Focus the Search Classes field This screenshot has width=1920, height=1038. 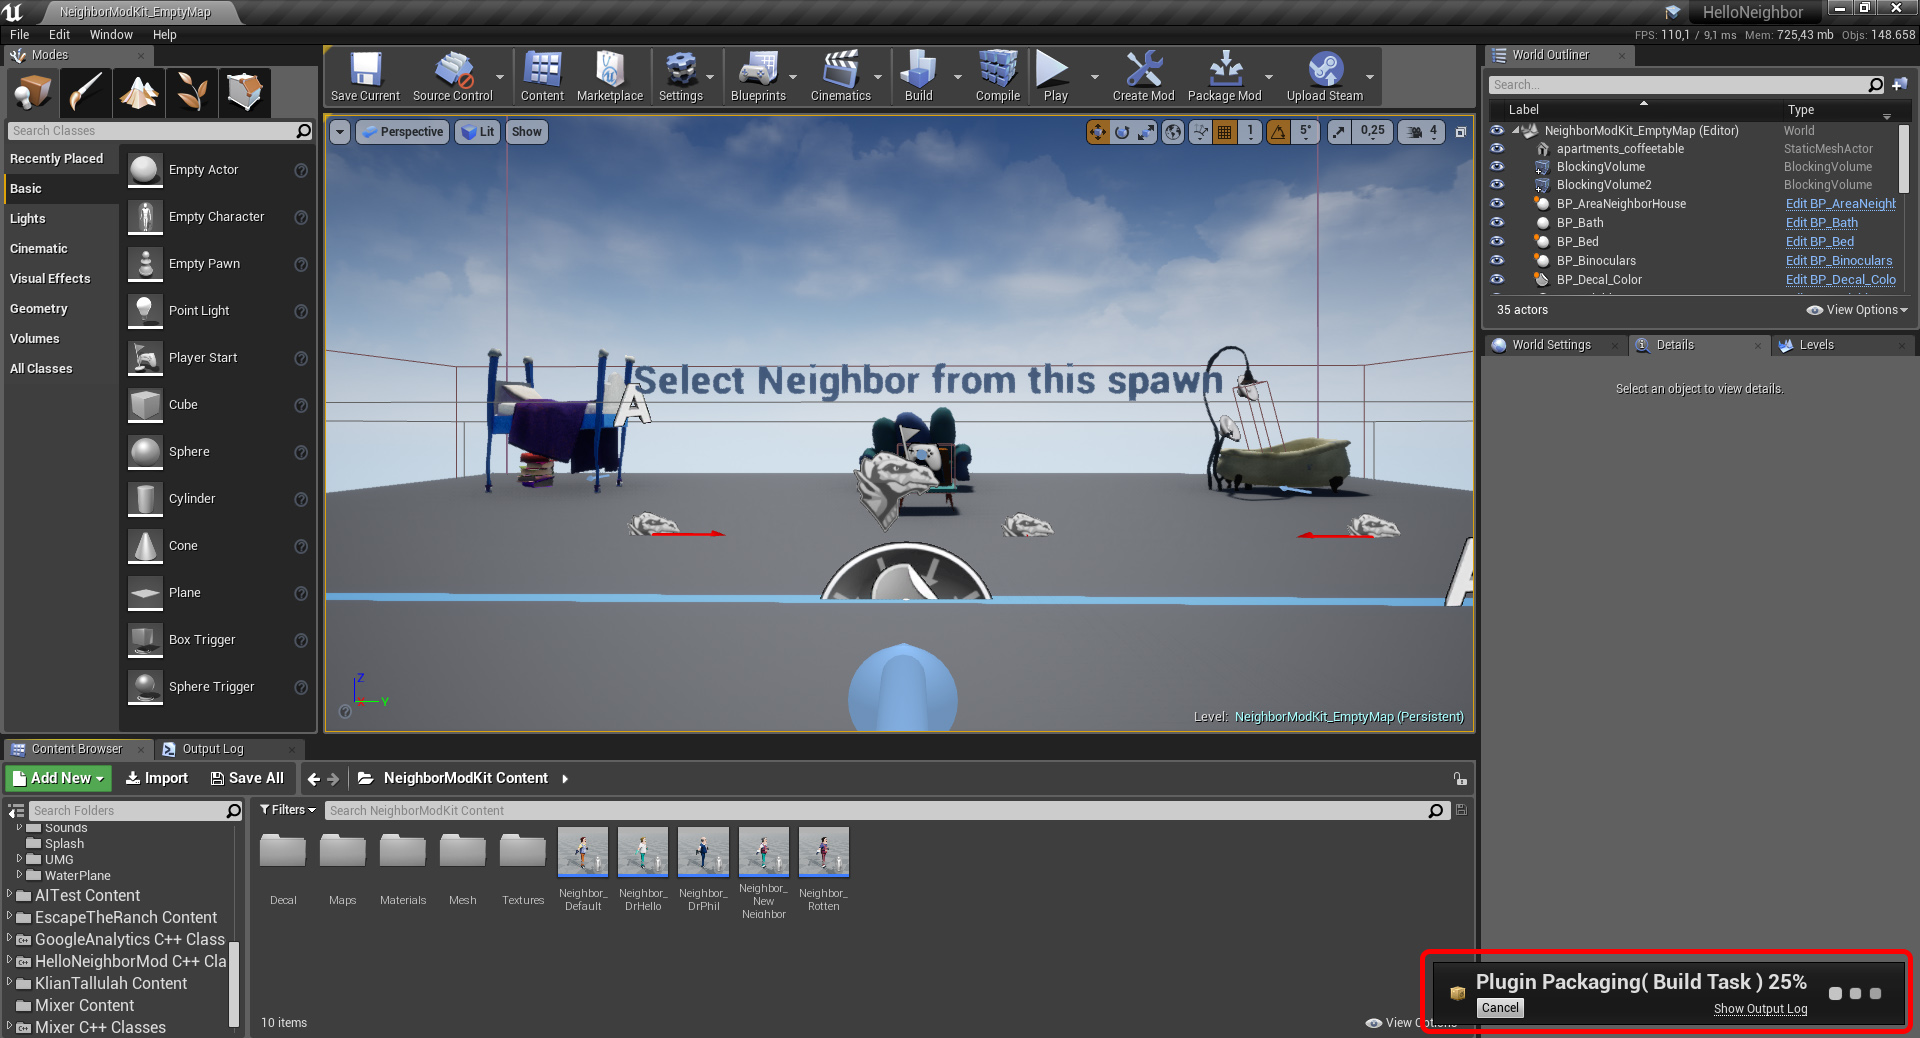tap(160, 131)
